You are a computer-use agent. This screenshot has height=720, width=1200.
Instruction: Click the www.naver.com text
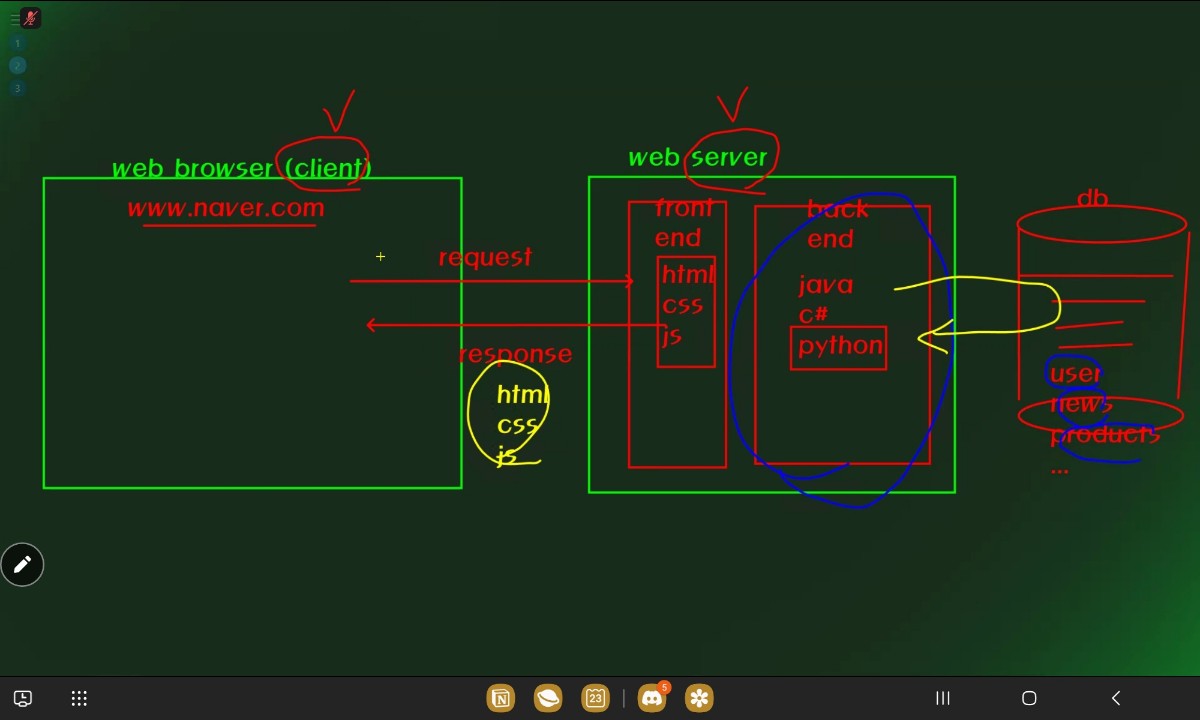[x=226, y=208]
